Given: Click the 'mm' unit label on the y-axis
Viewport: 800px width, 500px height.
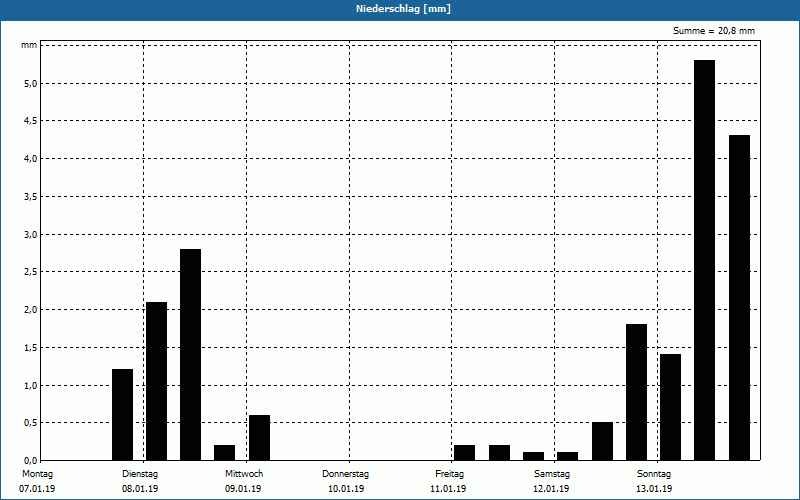Looking at the screenshot, I should [x=29, y=45].
